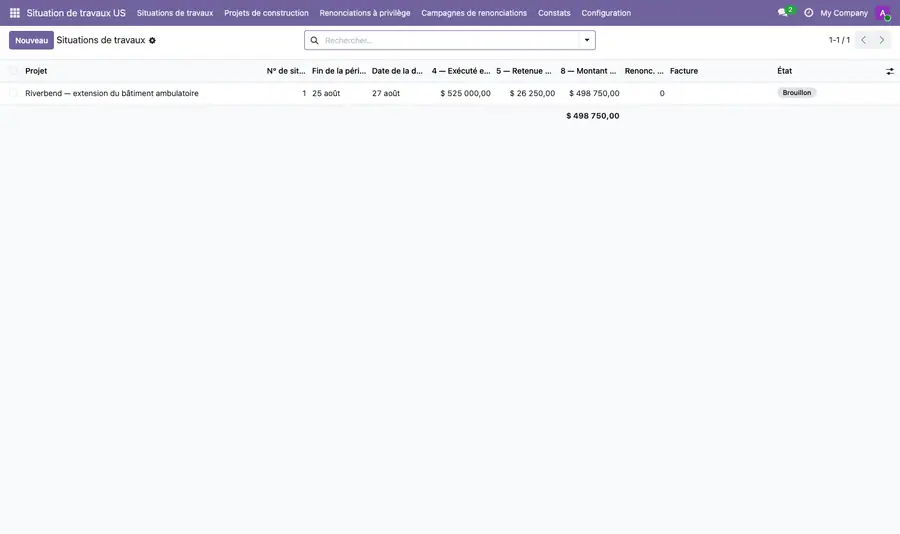Open the user avatar menu
The image size is (900, 534).
[883, 13]
